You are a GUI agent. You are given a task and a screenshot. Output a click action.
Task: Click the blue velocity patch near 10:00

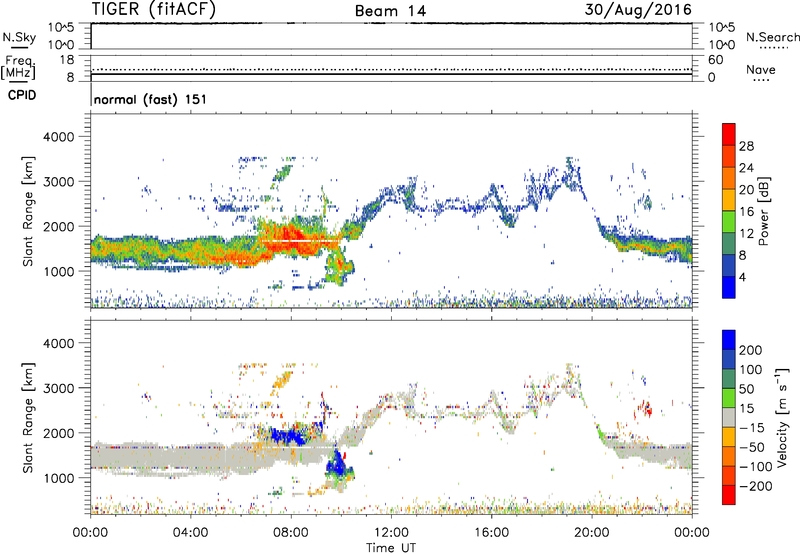[x=336, y=465]
